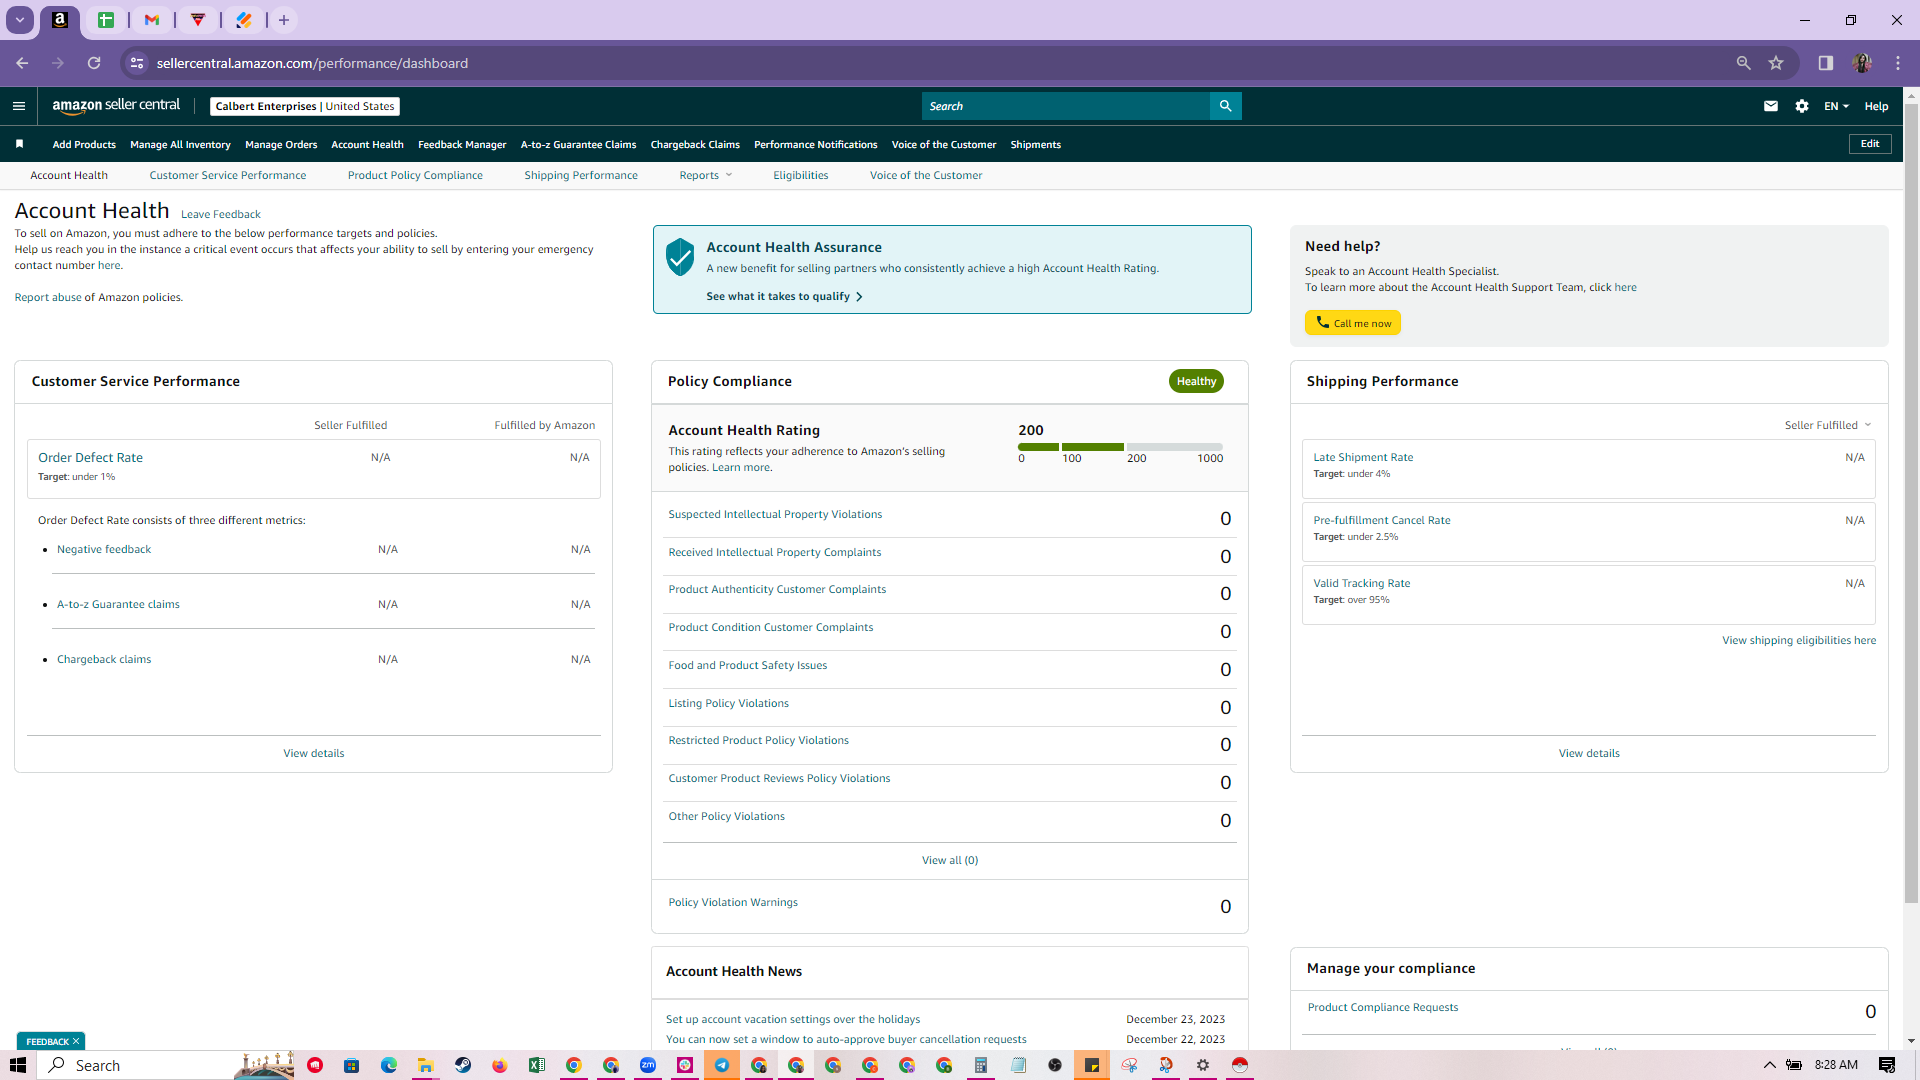1920x1080 pixels.
Task: Click Listing Policy Violations link
Action: (x=728, y=703)
